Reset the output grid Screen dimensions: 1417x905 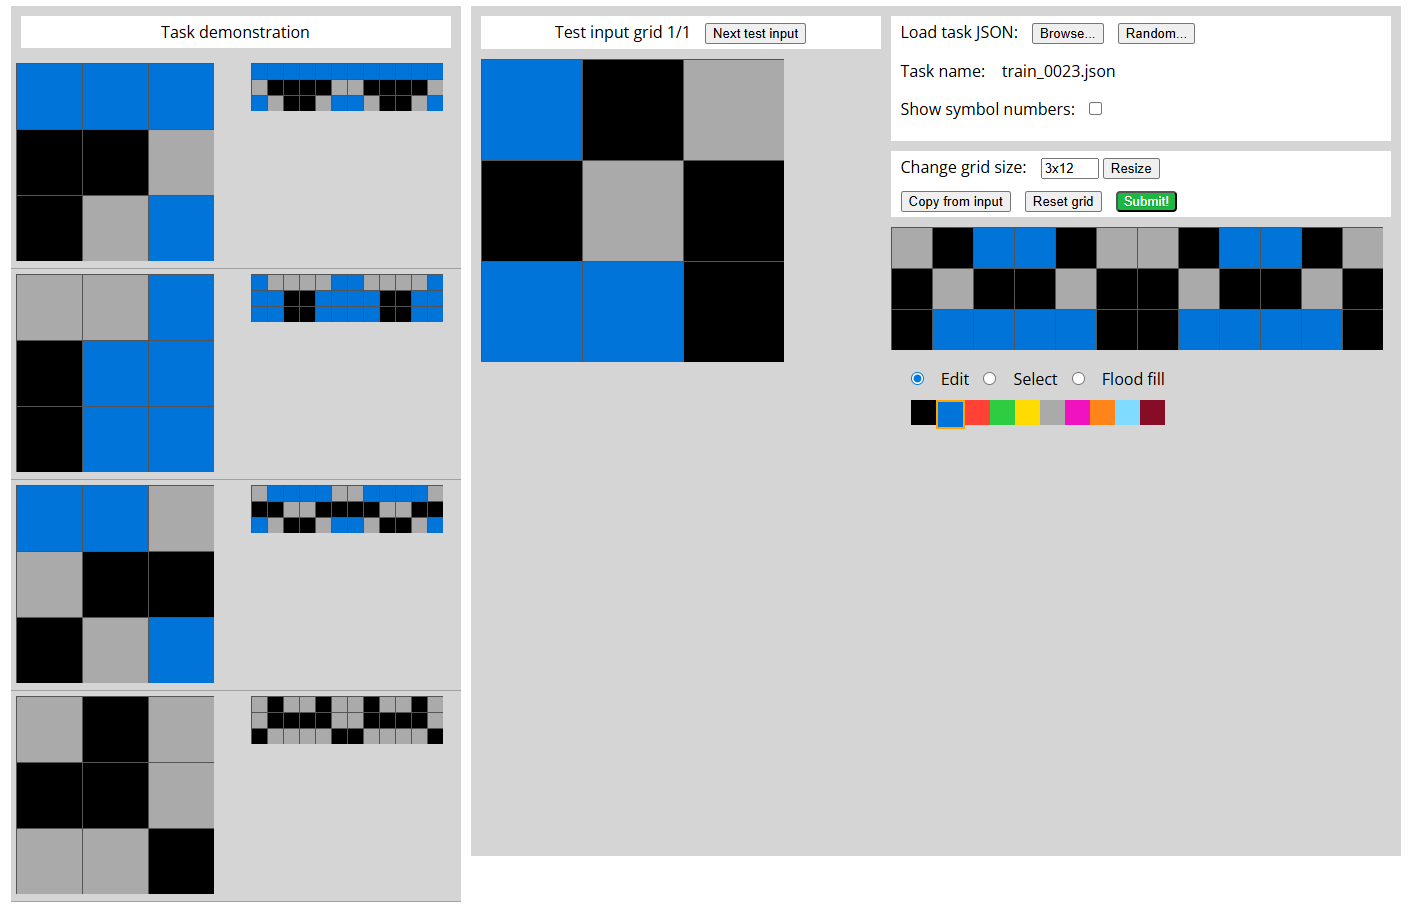point(1062,202)
